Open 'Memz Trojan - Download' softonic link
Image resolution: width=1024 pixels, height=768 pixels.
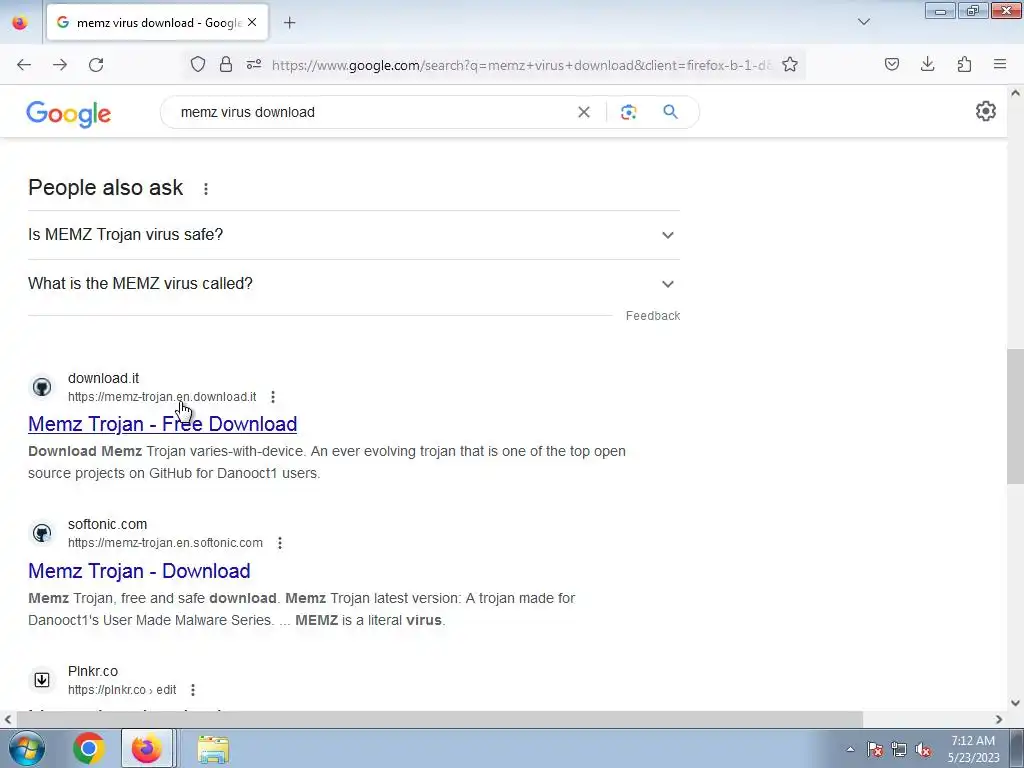coord(139,571)
